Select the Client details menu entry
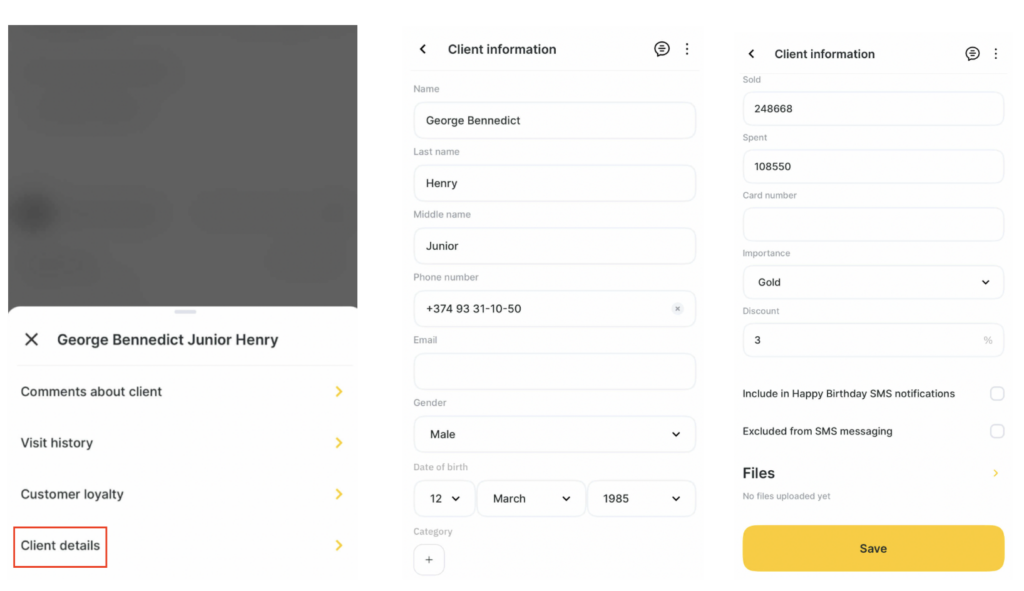 [x=61, y=546]
